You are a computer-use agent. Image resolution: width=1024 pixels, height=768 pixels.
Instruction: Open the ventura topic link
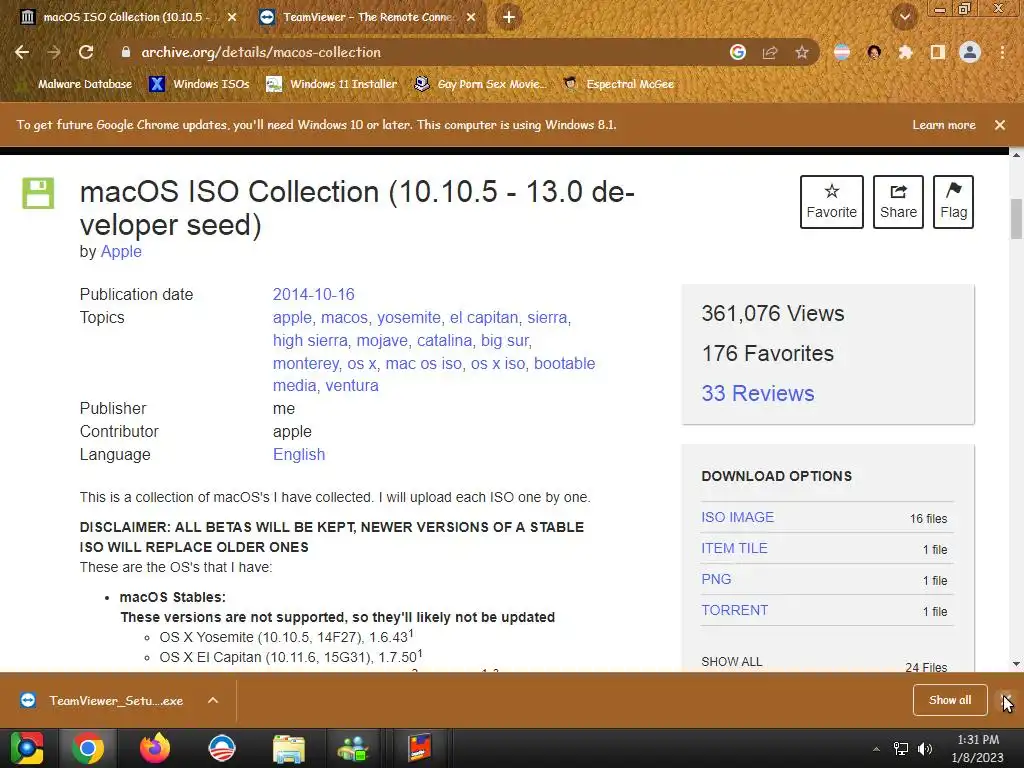tap(352, 385)
